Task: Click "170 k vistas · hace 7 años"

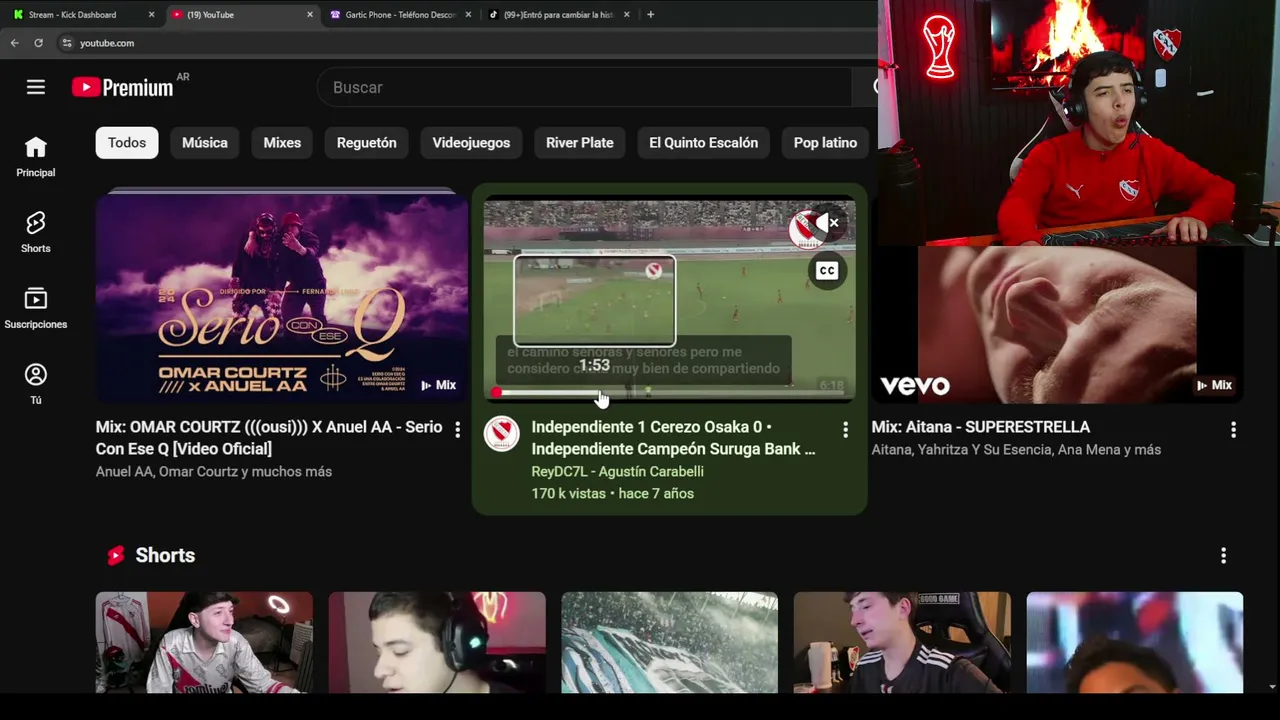Action: tap(612, 493)
